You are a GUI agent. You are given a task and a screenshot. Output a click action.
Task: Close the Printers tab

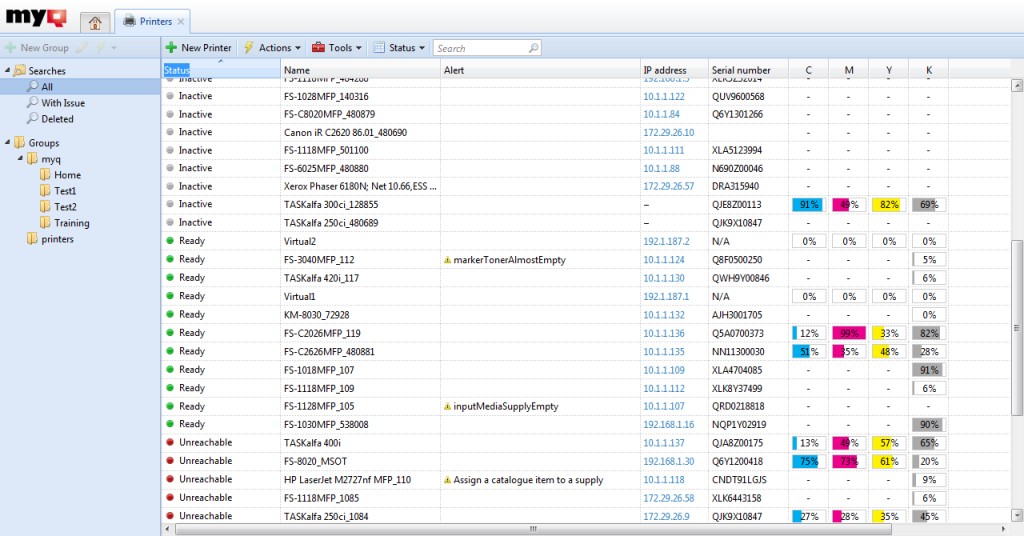181,22
